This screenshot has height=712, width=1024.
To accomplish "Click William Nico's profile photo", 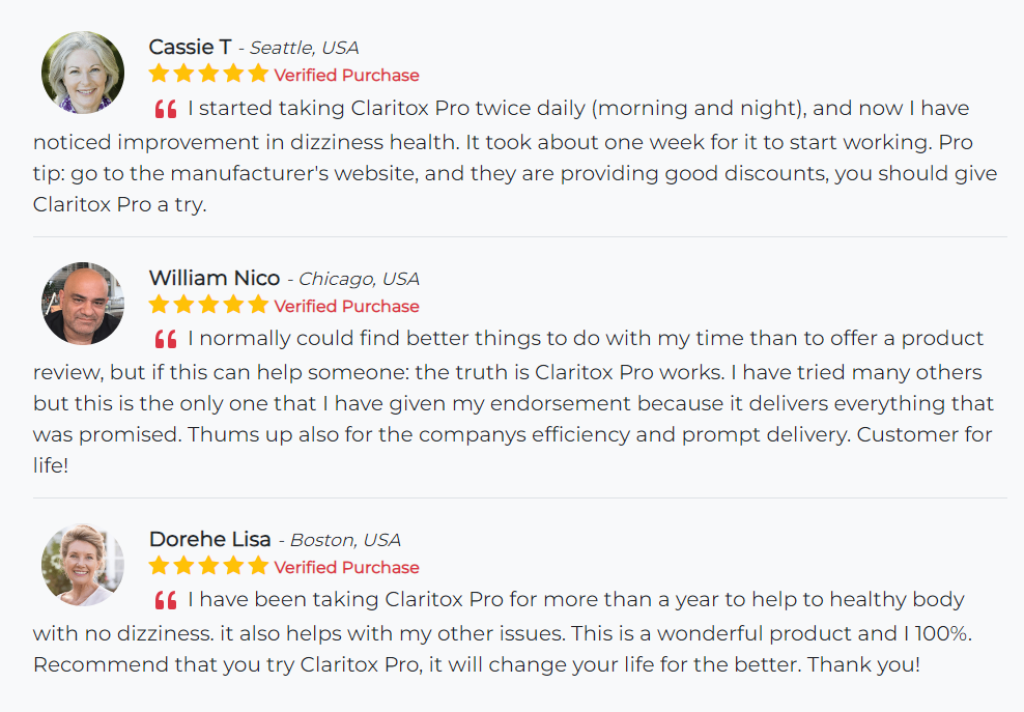I will point(82,304).
